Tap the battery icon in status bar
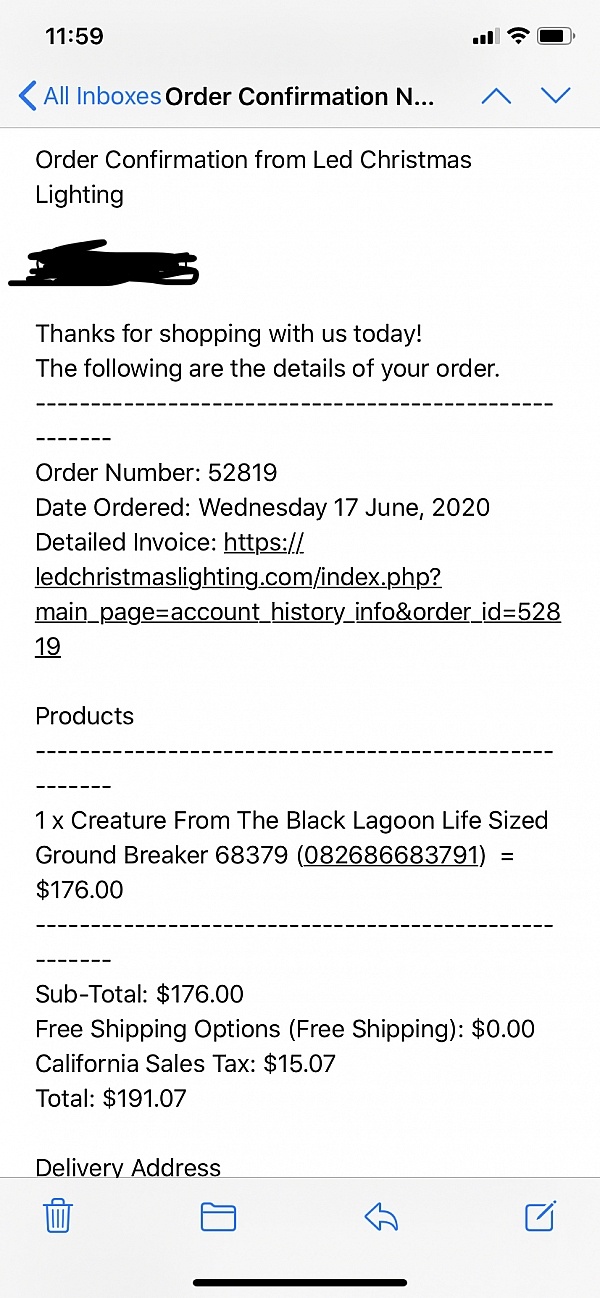600x1298 pixels. coord(555,37)
